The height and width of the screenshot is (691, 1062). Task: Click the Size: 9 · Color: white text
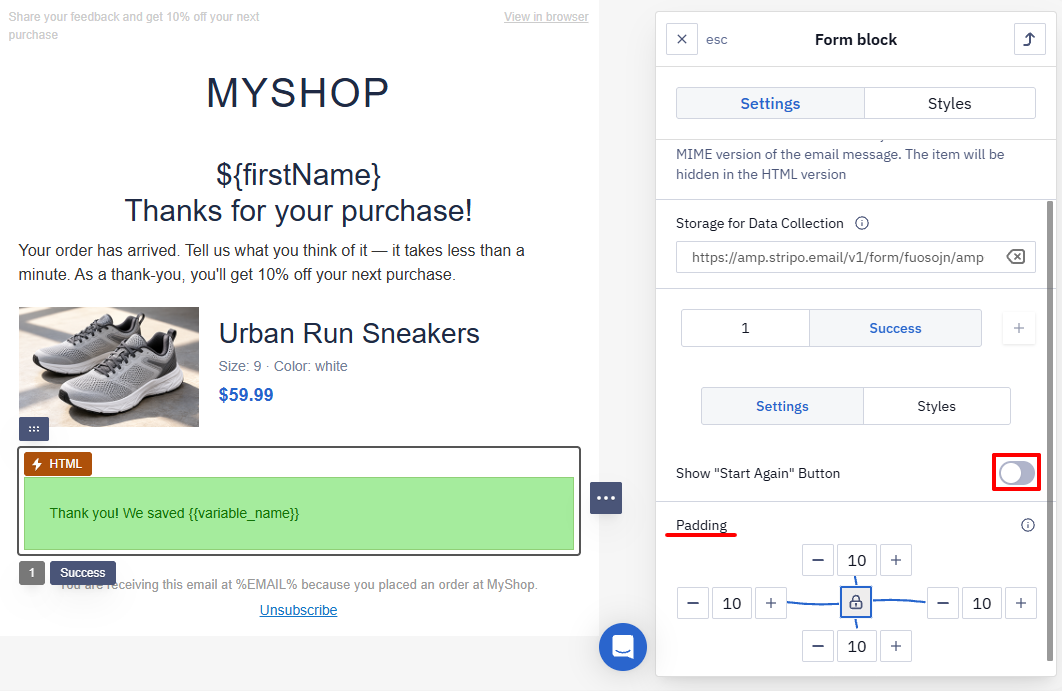pos(283,367)
